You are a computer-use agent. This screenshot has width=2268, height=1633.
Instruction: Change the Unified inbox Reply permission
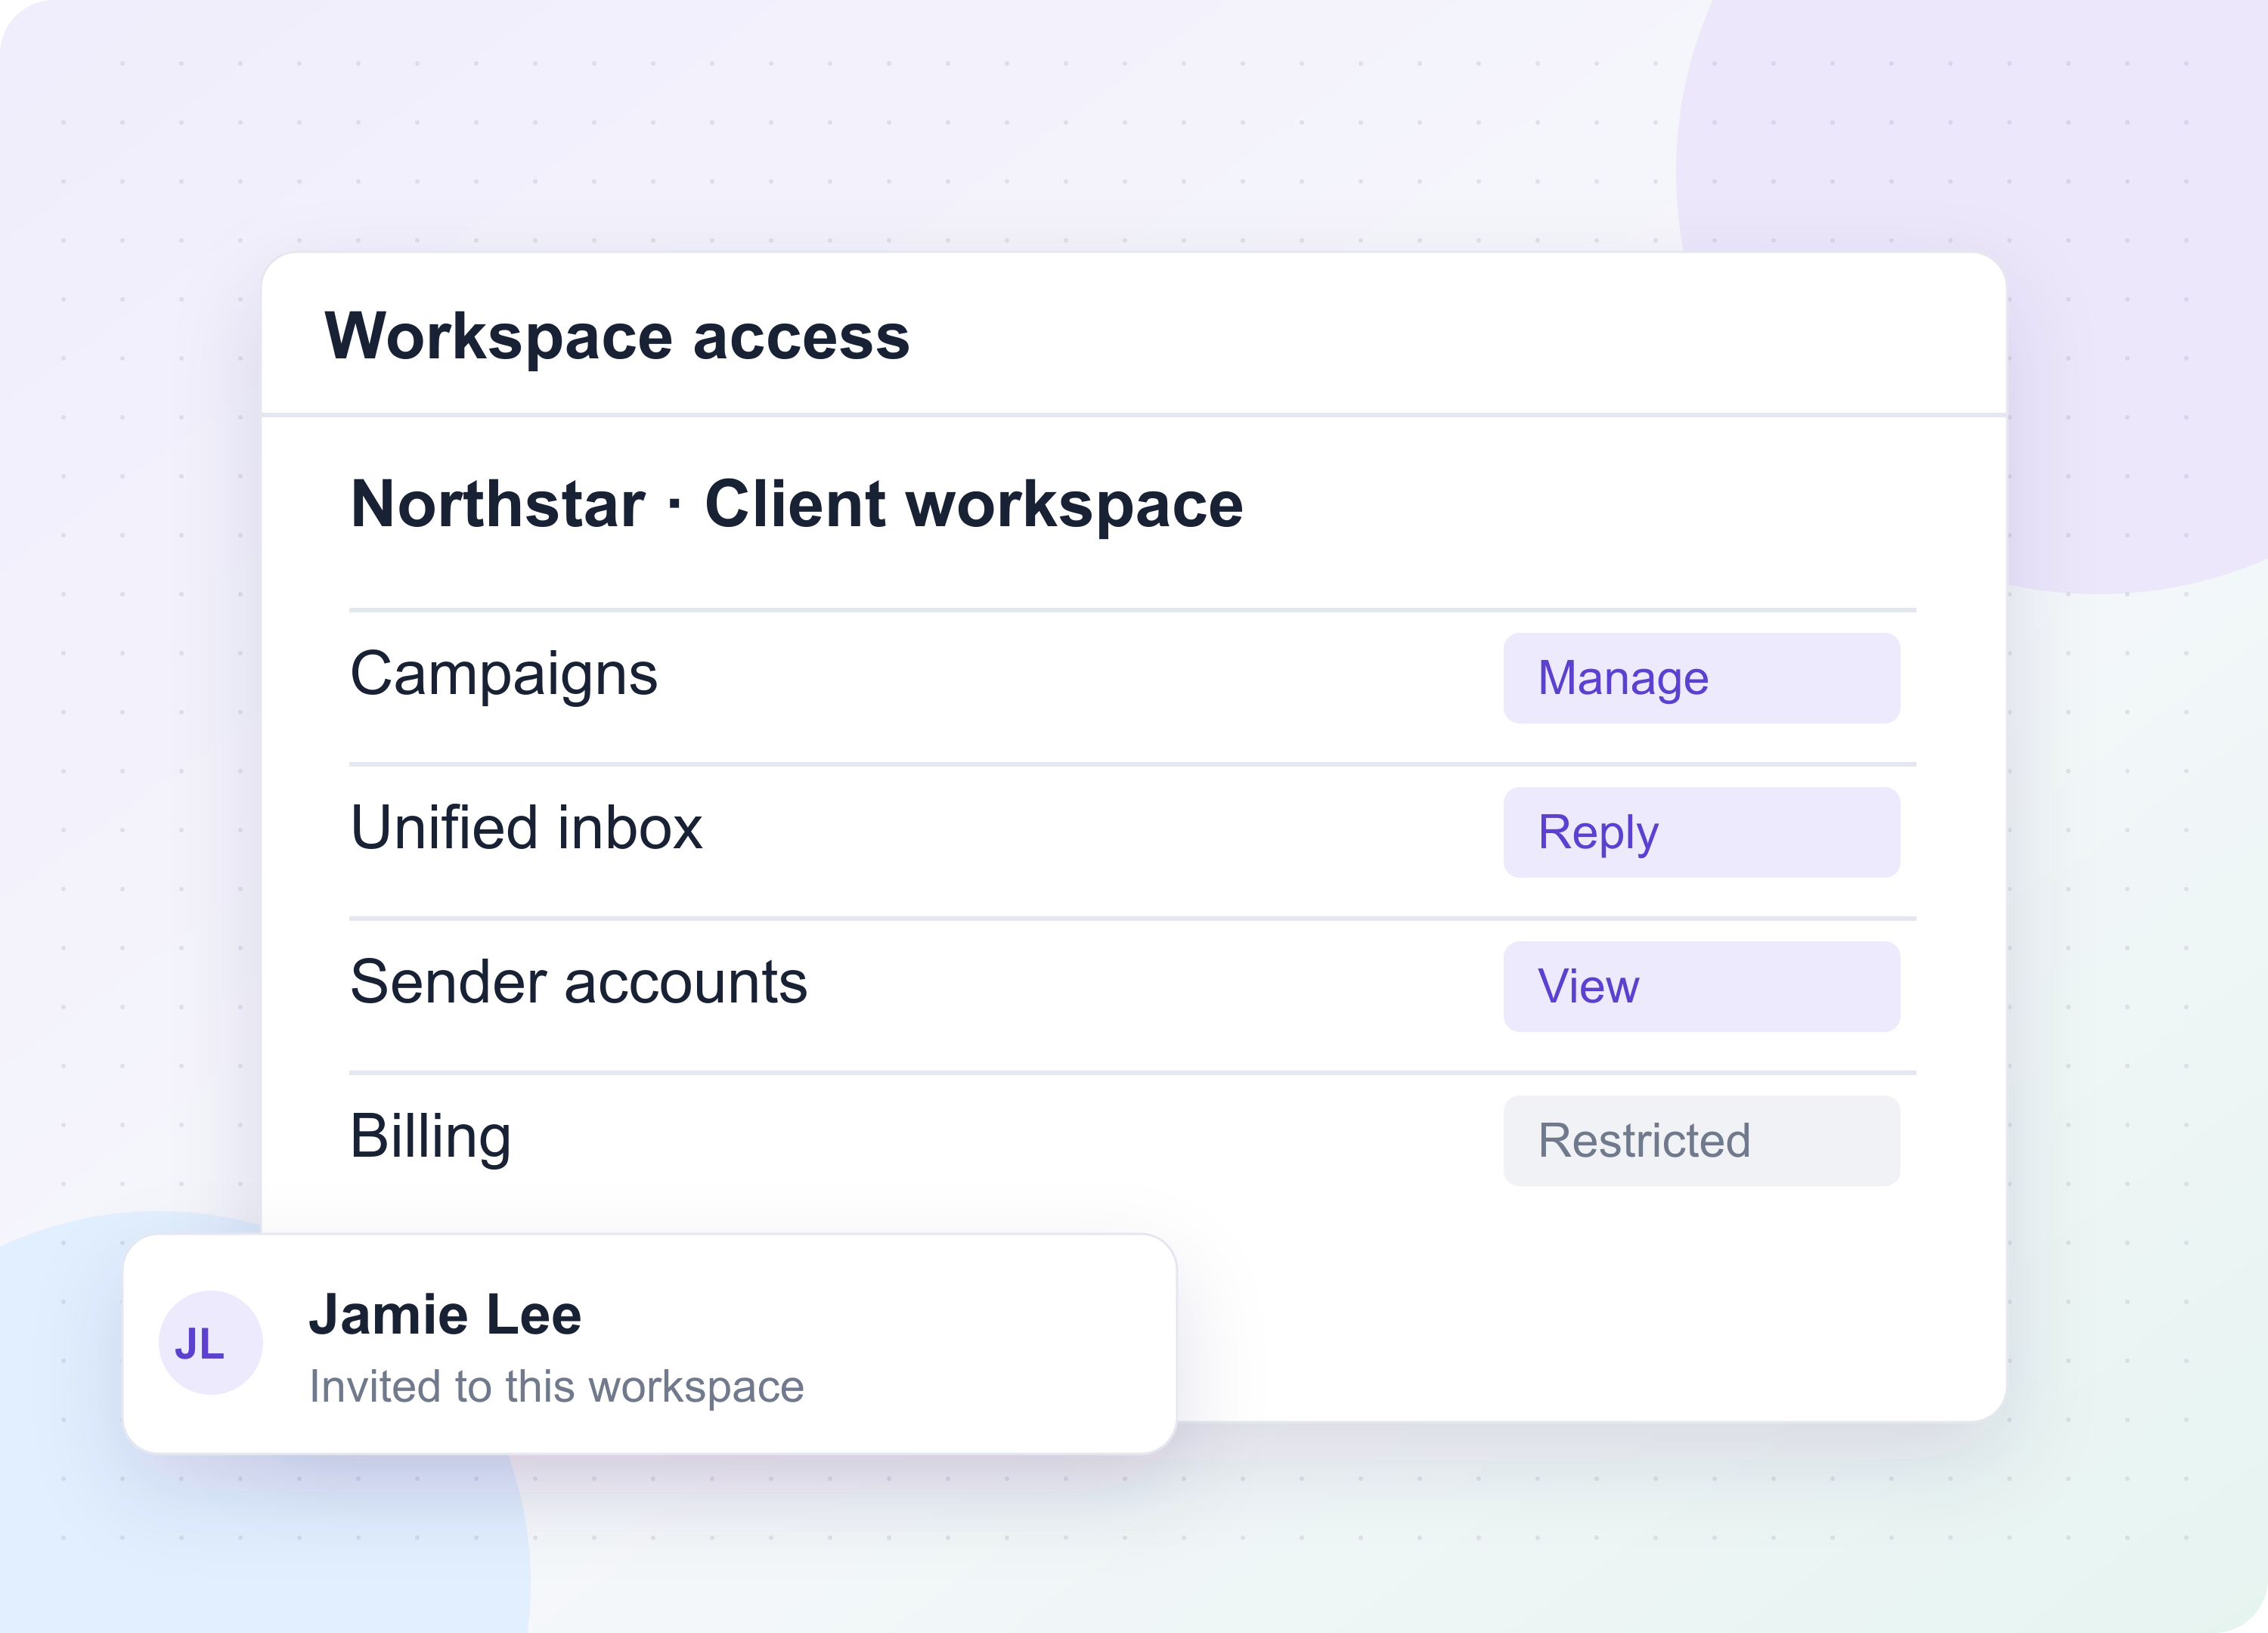pyautogui.click(x=1701, y=832)
